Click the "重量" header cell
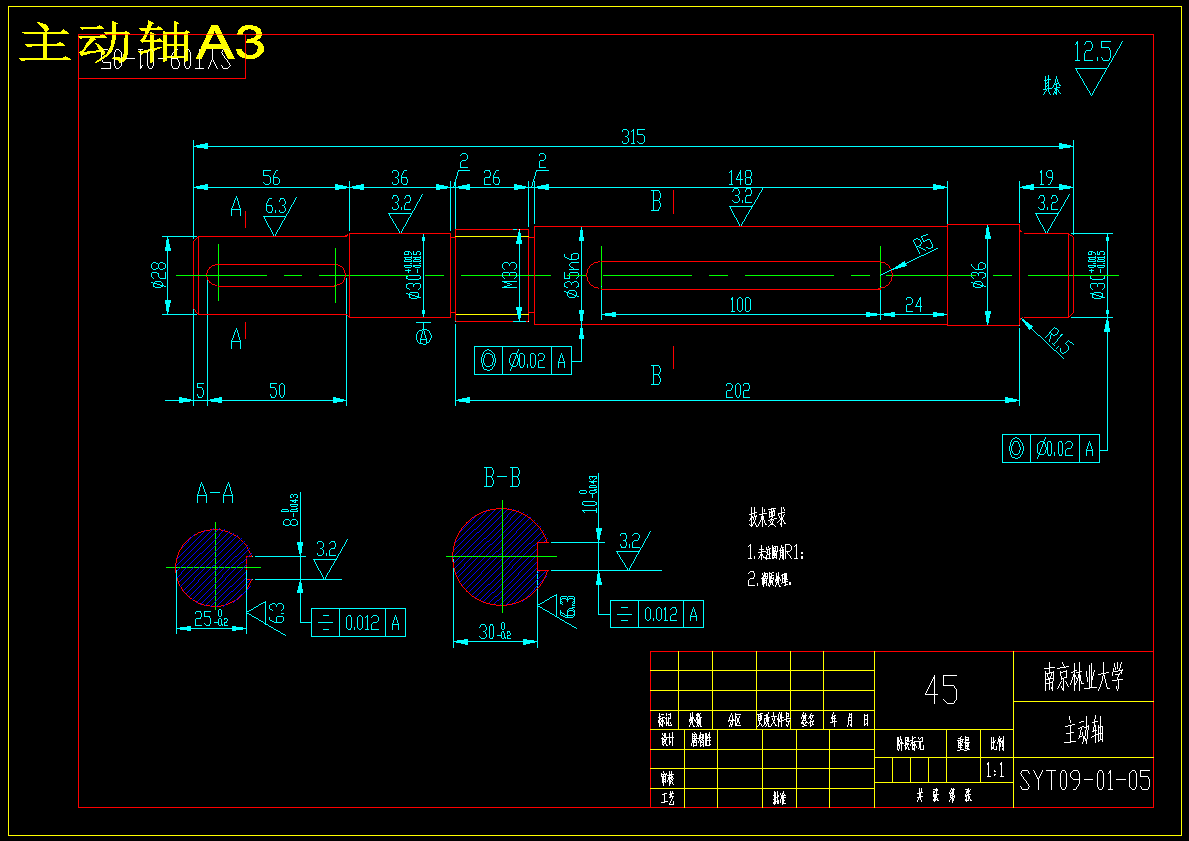1189x841 pixels. 963,745
